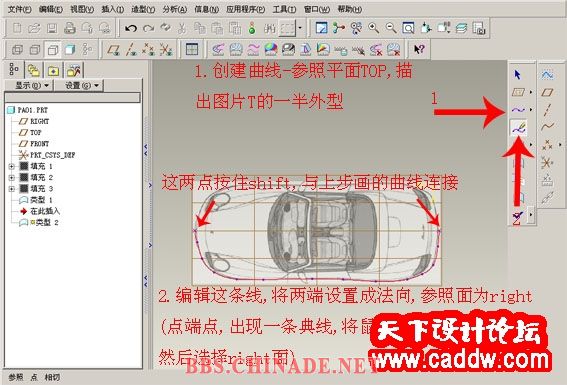The width and height of the screenshot is (567, 385).
Task: Toggle shaded display mode cube icon
Action: click(70, 49)
